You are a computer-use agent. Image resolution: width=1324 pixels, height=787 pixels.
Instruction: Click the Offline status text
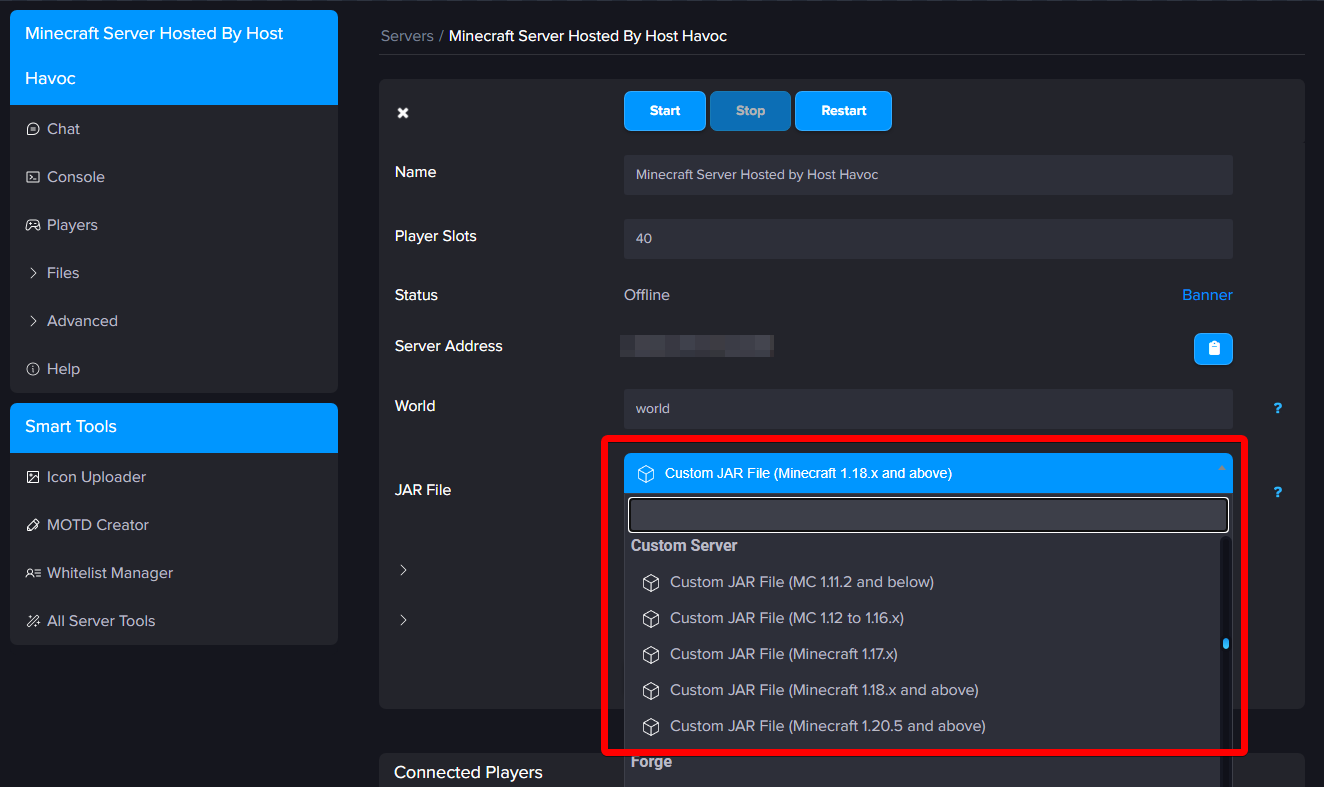click(647, 295)
